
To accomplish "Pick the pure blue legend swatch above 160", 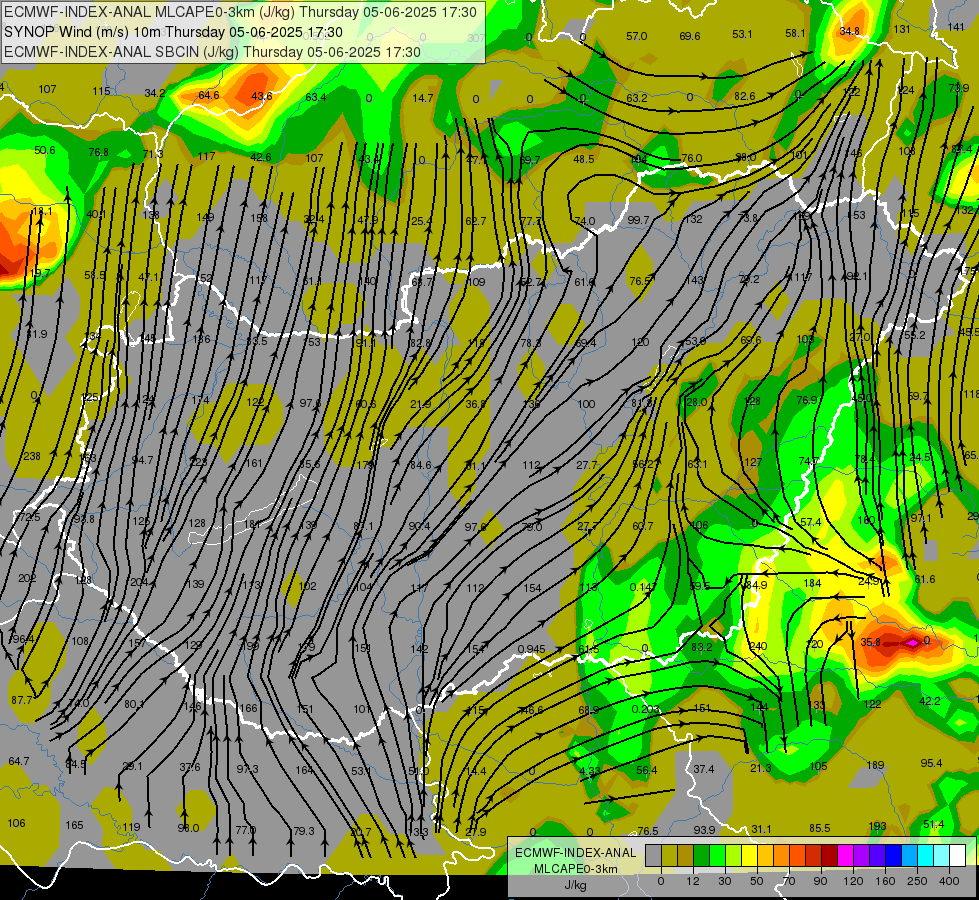I will (893, 855).
